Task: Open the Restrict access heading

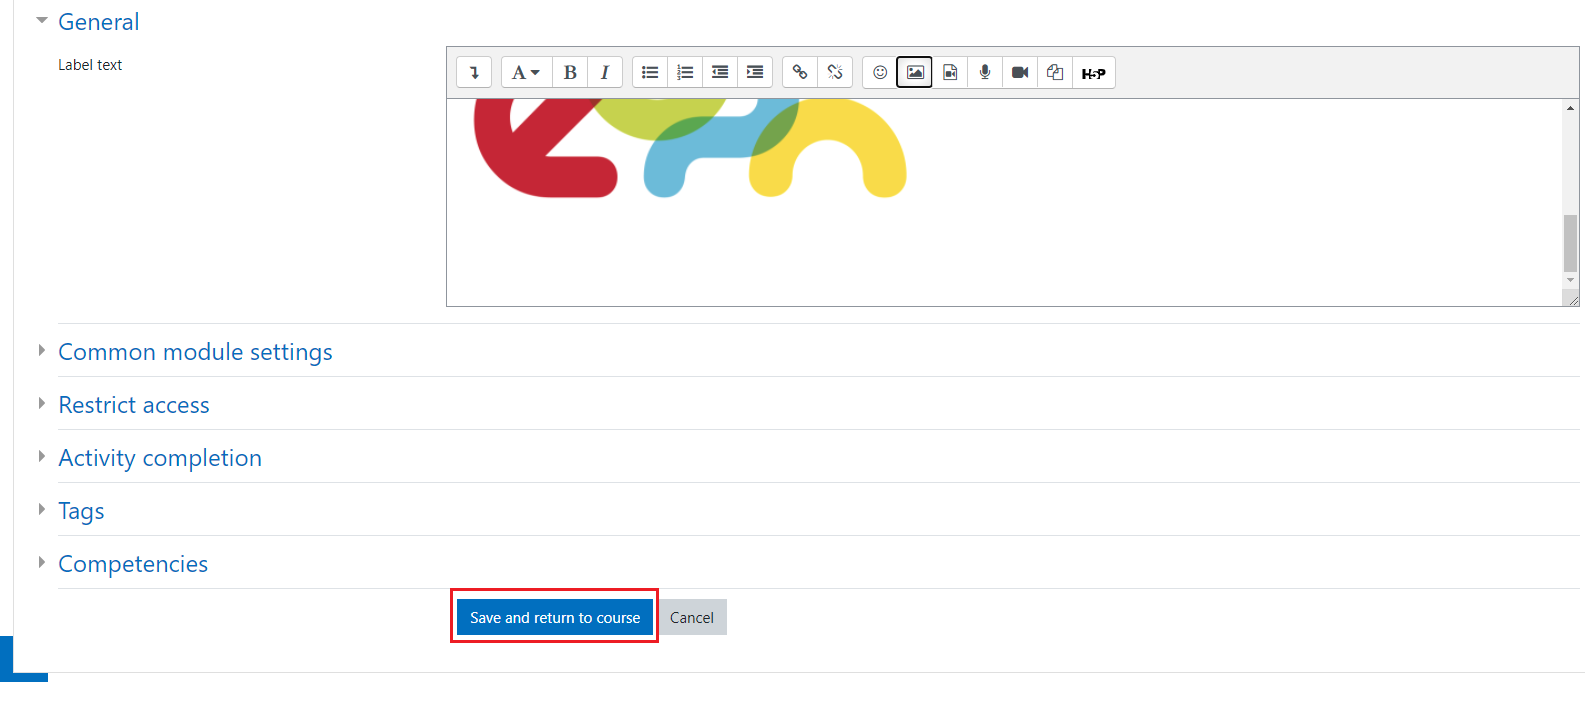Action: [x=134, y=405]
